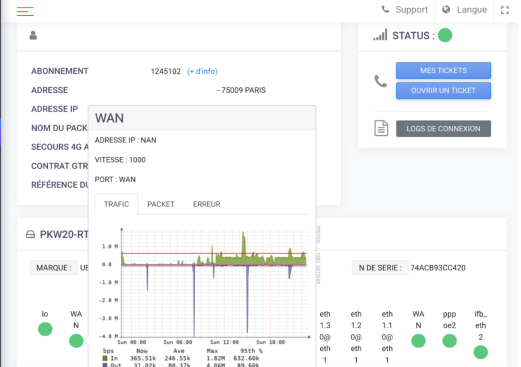This screenshot has width=521, height=367.
Task: Click the WAN traffic graph
Action: click(213, 283)
